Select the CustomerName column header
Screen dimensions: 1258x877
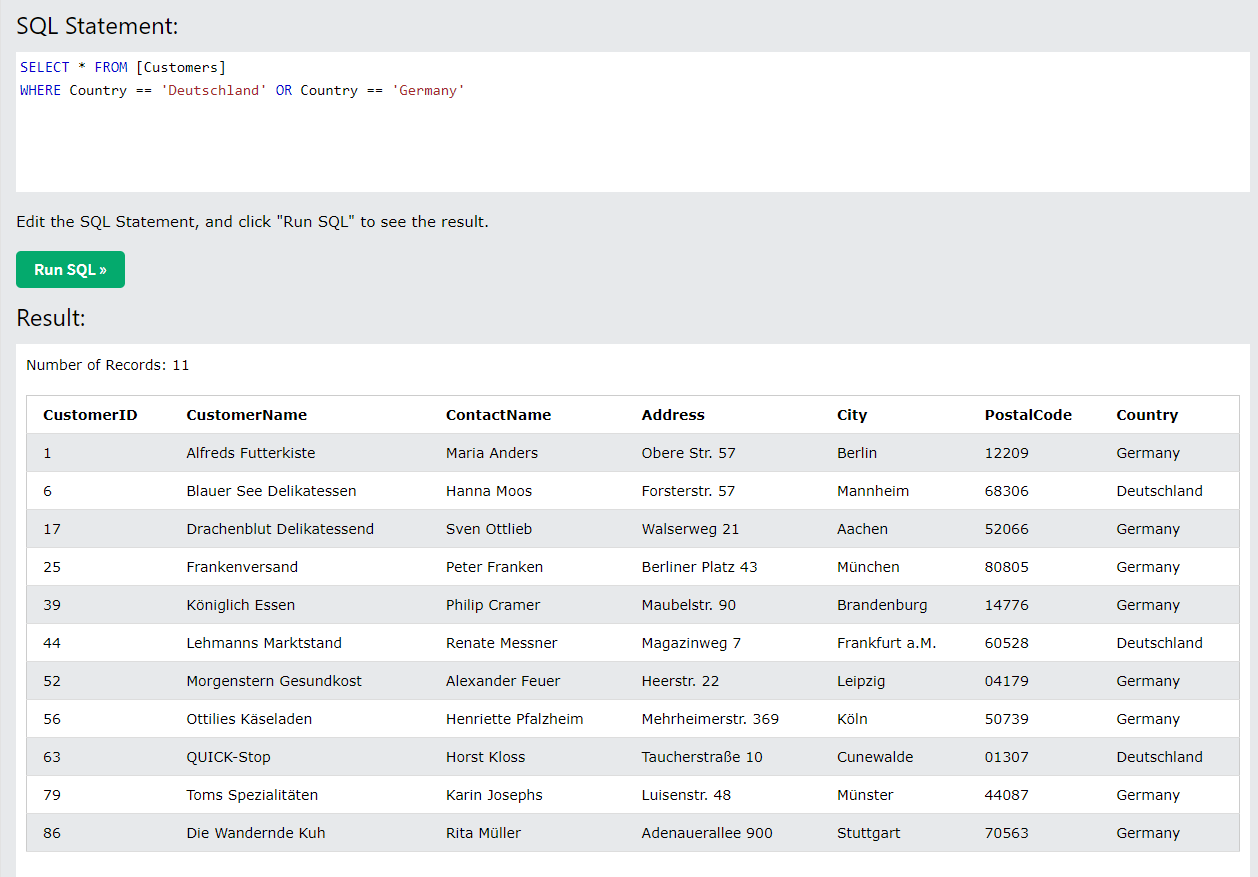(x=247, y=415)
